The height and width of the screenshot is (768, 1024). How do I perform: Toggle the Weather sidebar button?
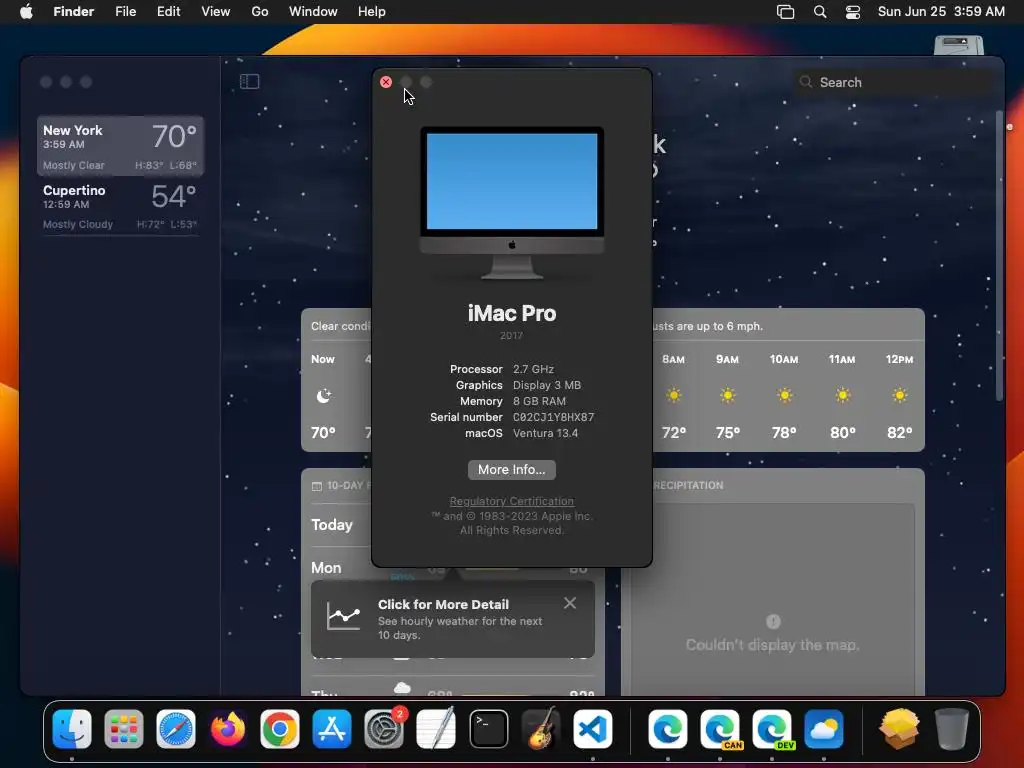click(x=249, y=82)
